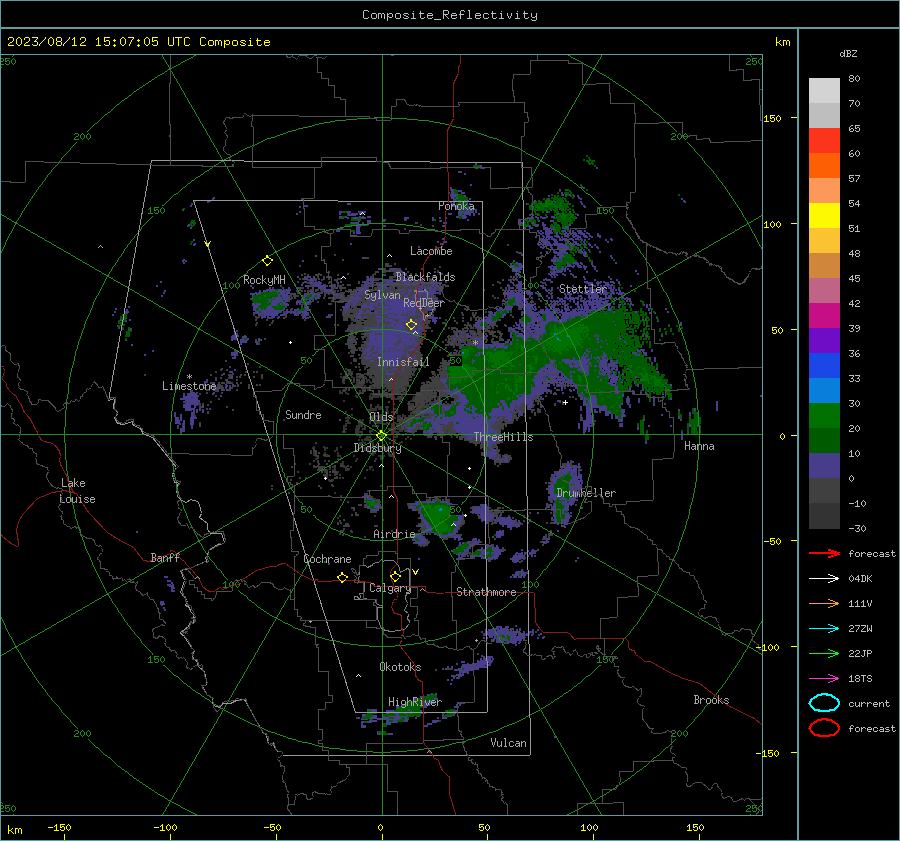Image resolution: width=900 pixels, height=841 pixels.
Task: Select the purple 36–39 dBZ swatch
Action: click(x=824, y=341)
